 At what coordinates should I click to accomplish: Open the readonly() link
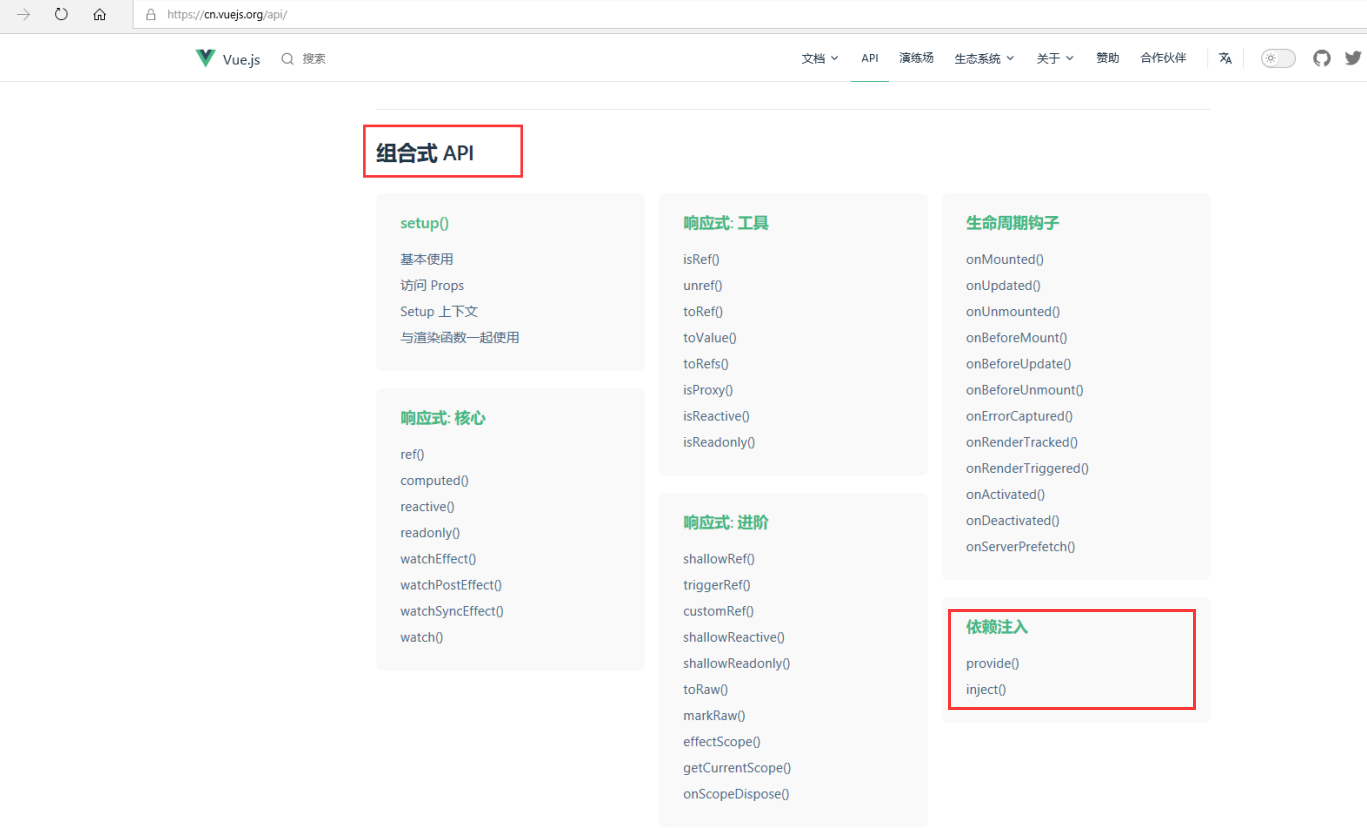(430, 532)
